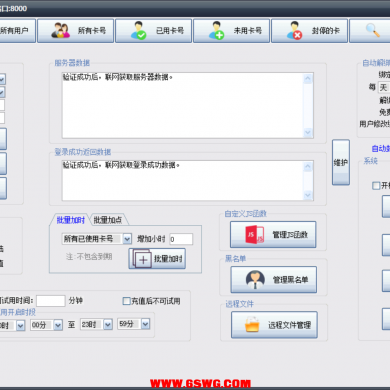Click scroll down arrow of 登录成功返回数据 box
Image resolution: width=390 pixels, height=390 pixels.
coord(308,195)
